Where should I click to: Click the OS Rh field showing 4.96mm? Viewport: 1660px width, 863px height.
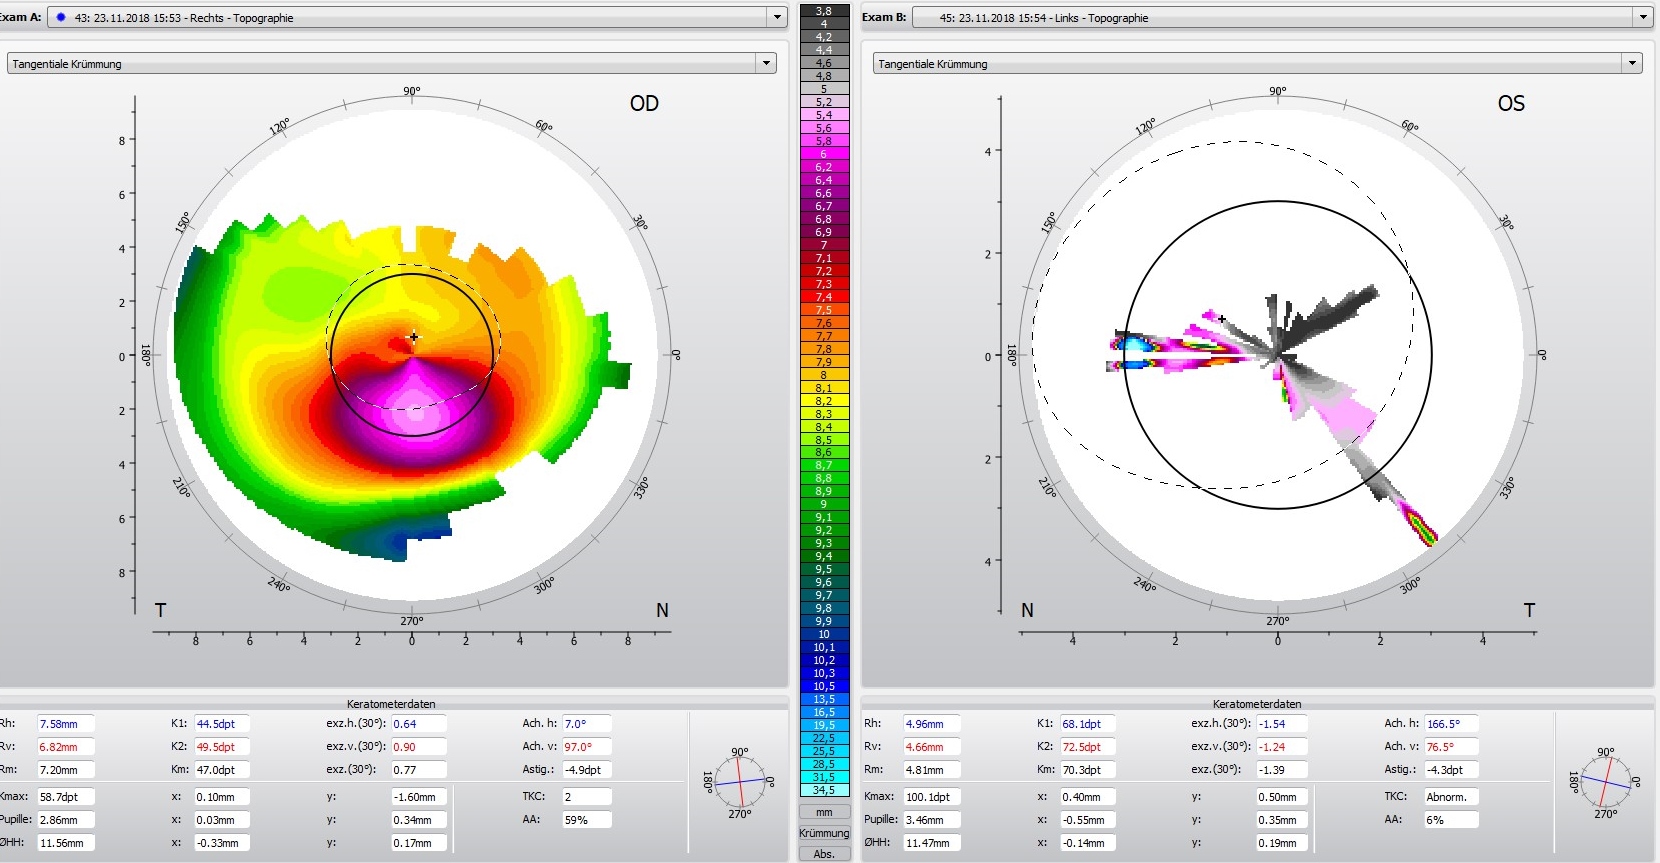coord(932,724)
